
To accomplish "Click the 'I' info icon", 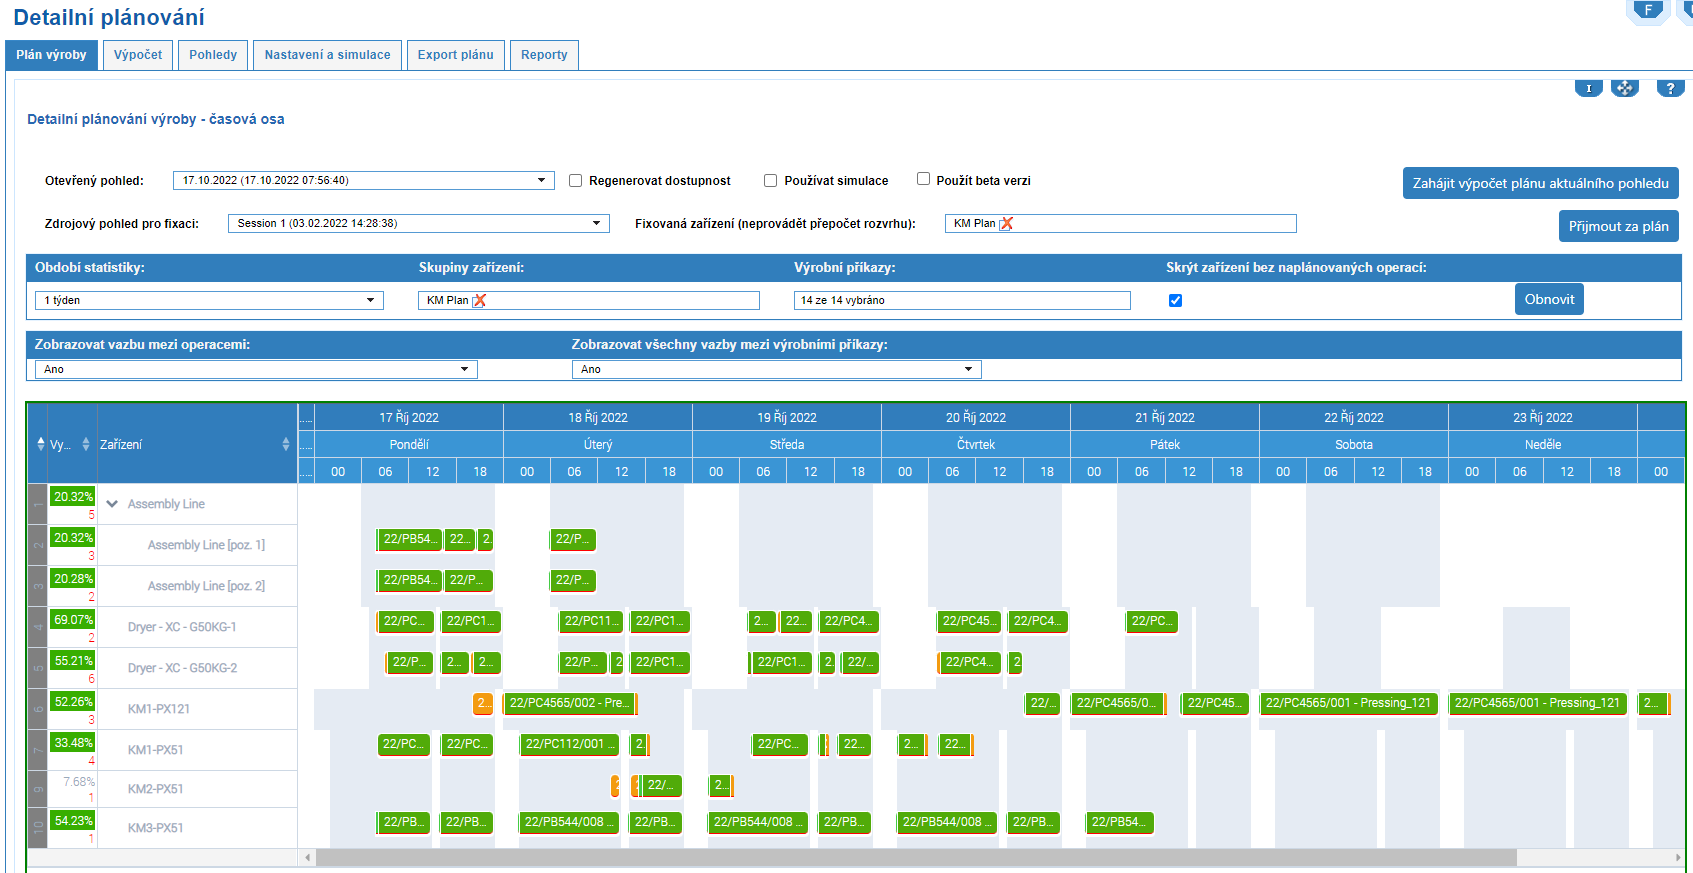I will point(1588,88).
